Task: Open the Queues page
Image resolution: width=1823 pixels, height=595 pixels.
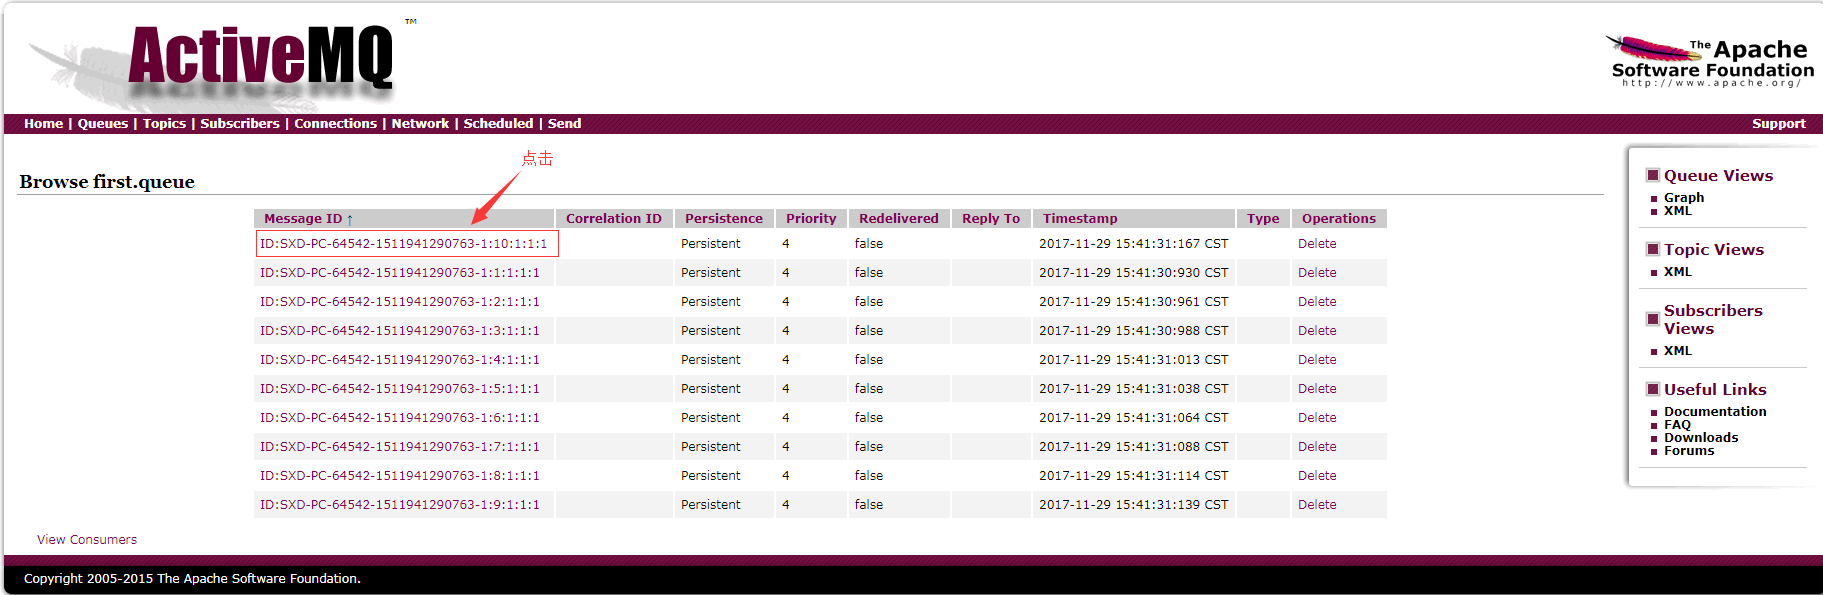Action: (103, 123)
